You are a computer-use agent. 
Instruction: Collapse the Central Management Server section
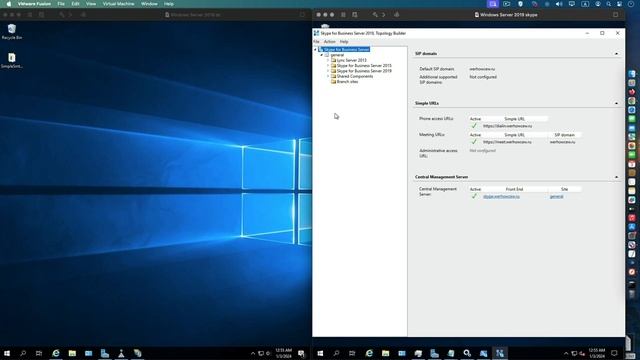tap(616, 177)
